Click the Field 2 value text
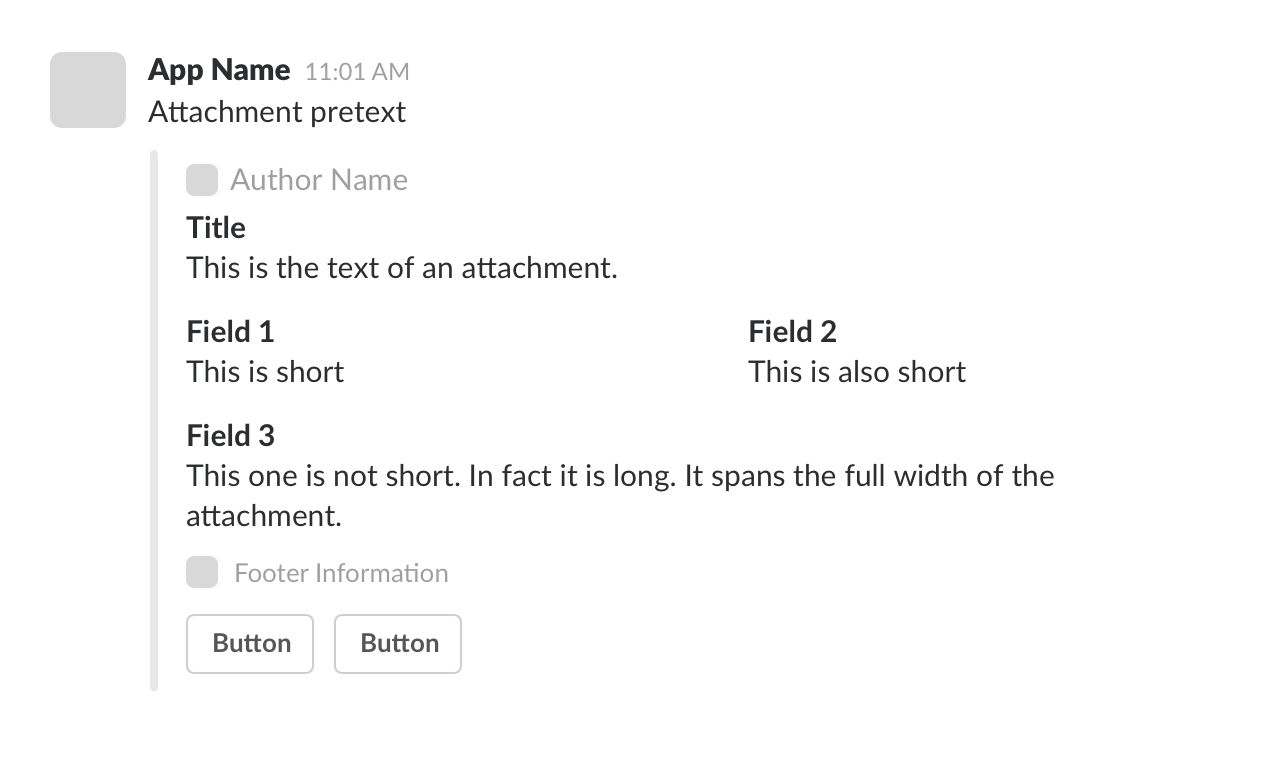 (857, 372)
